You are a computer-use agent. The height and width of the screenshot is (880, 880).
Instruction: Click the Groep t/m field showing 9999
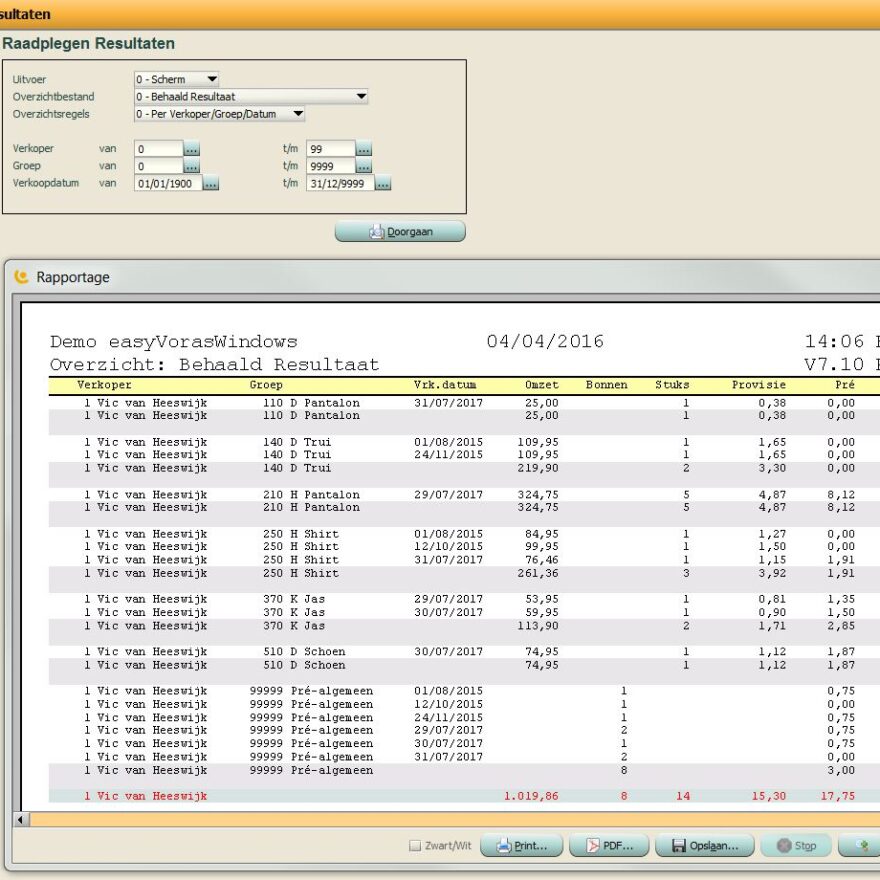(331, 166)
